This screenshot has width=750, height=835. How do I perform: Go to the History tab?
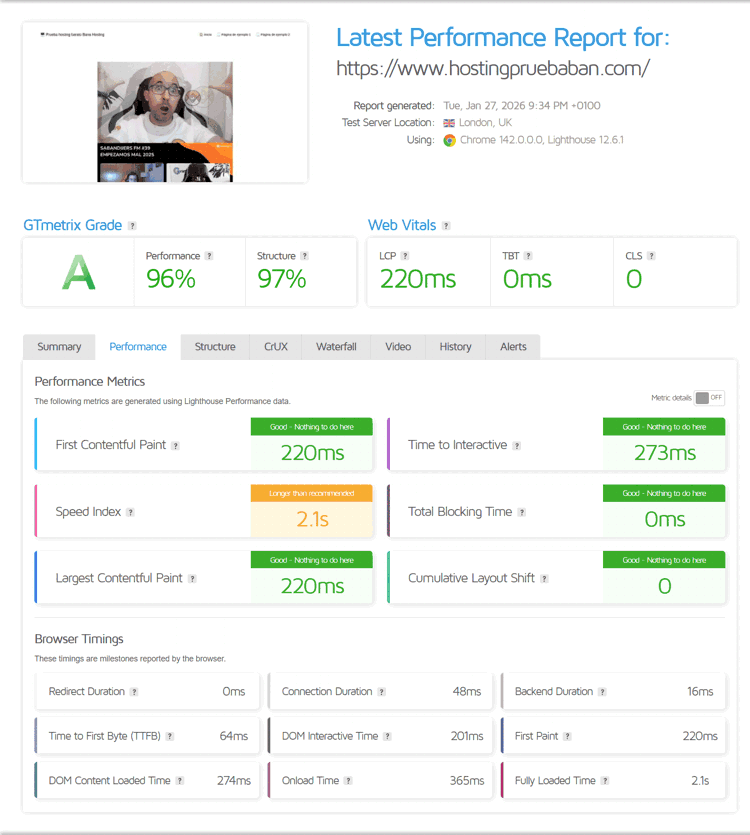click(455, 347)
